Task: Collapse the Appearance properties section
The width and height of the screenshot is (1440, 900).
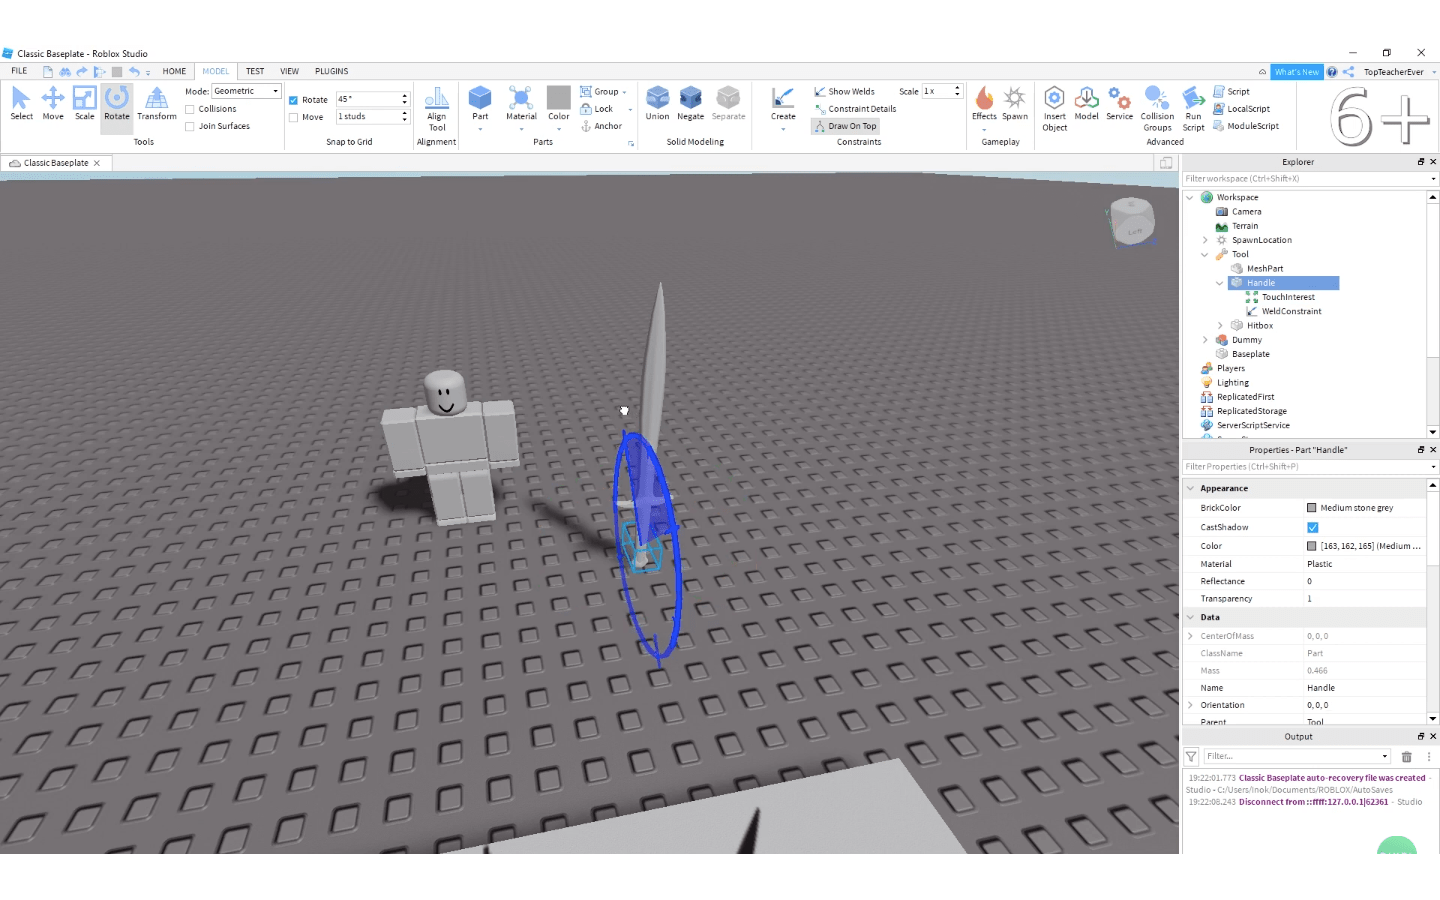Action: 1190,488
